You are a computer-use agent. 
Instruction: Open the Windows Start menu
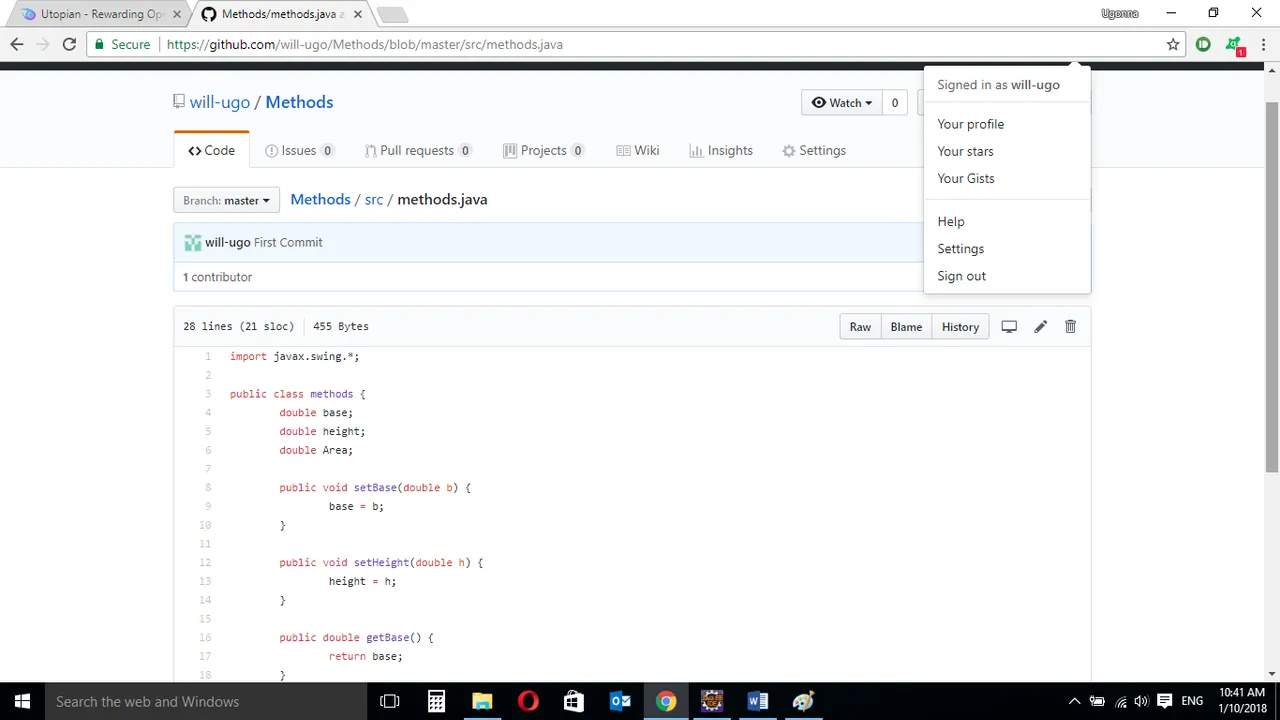pos(22,701)
